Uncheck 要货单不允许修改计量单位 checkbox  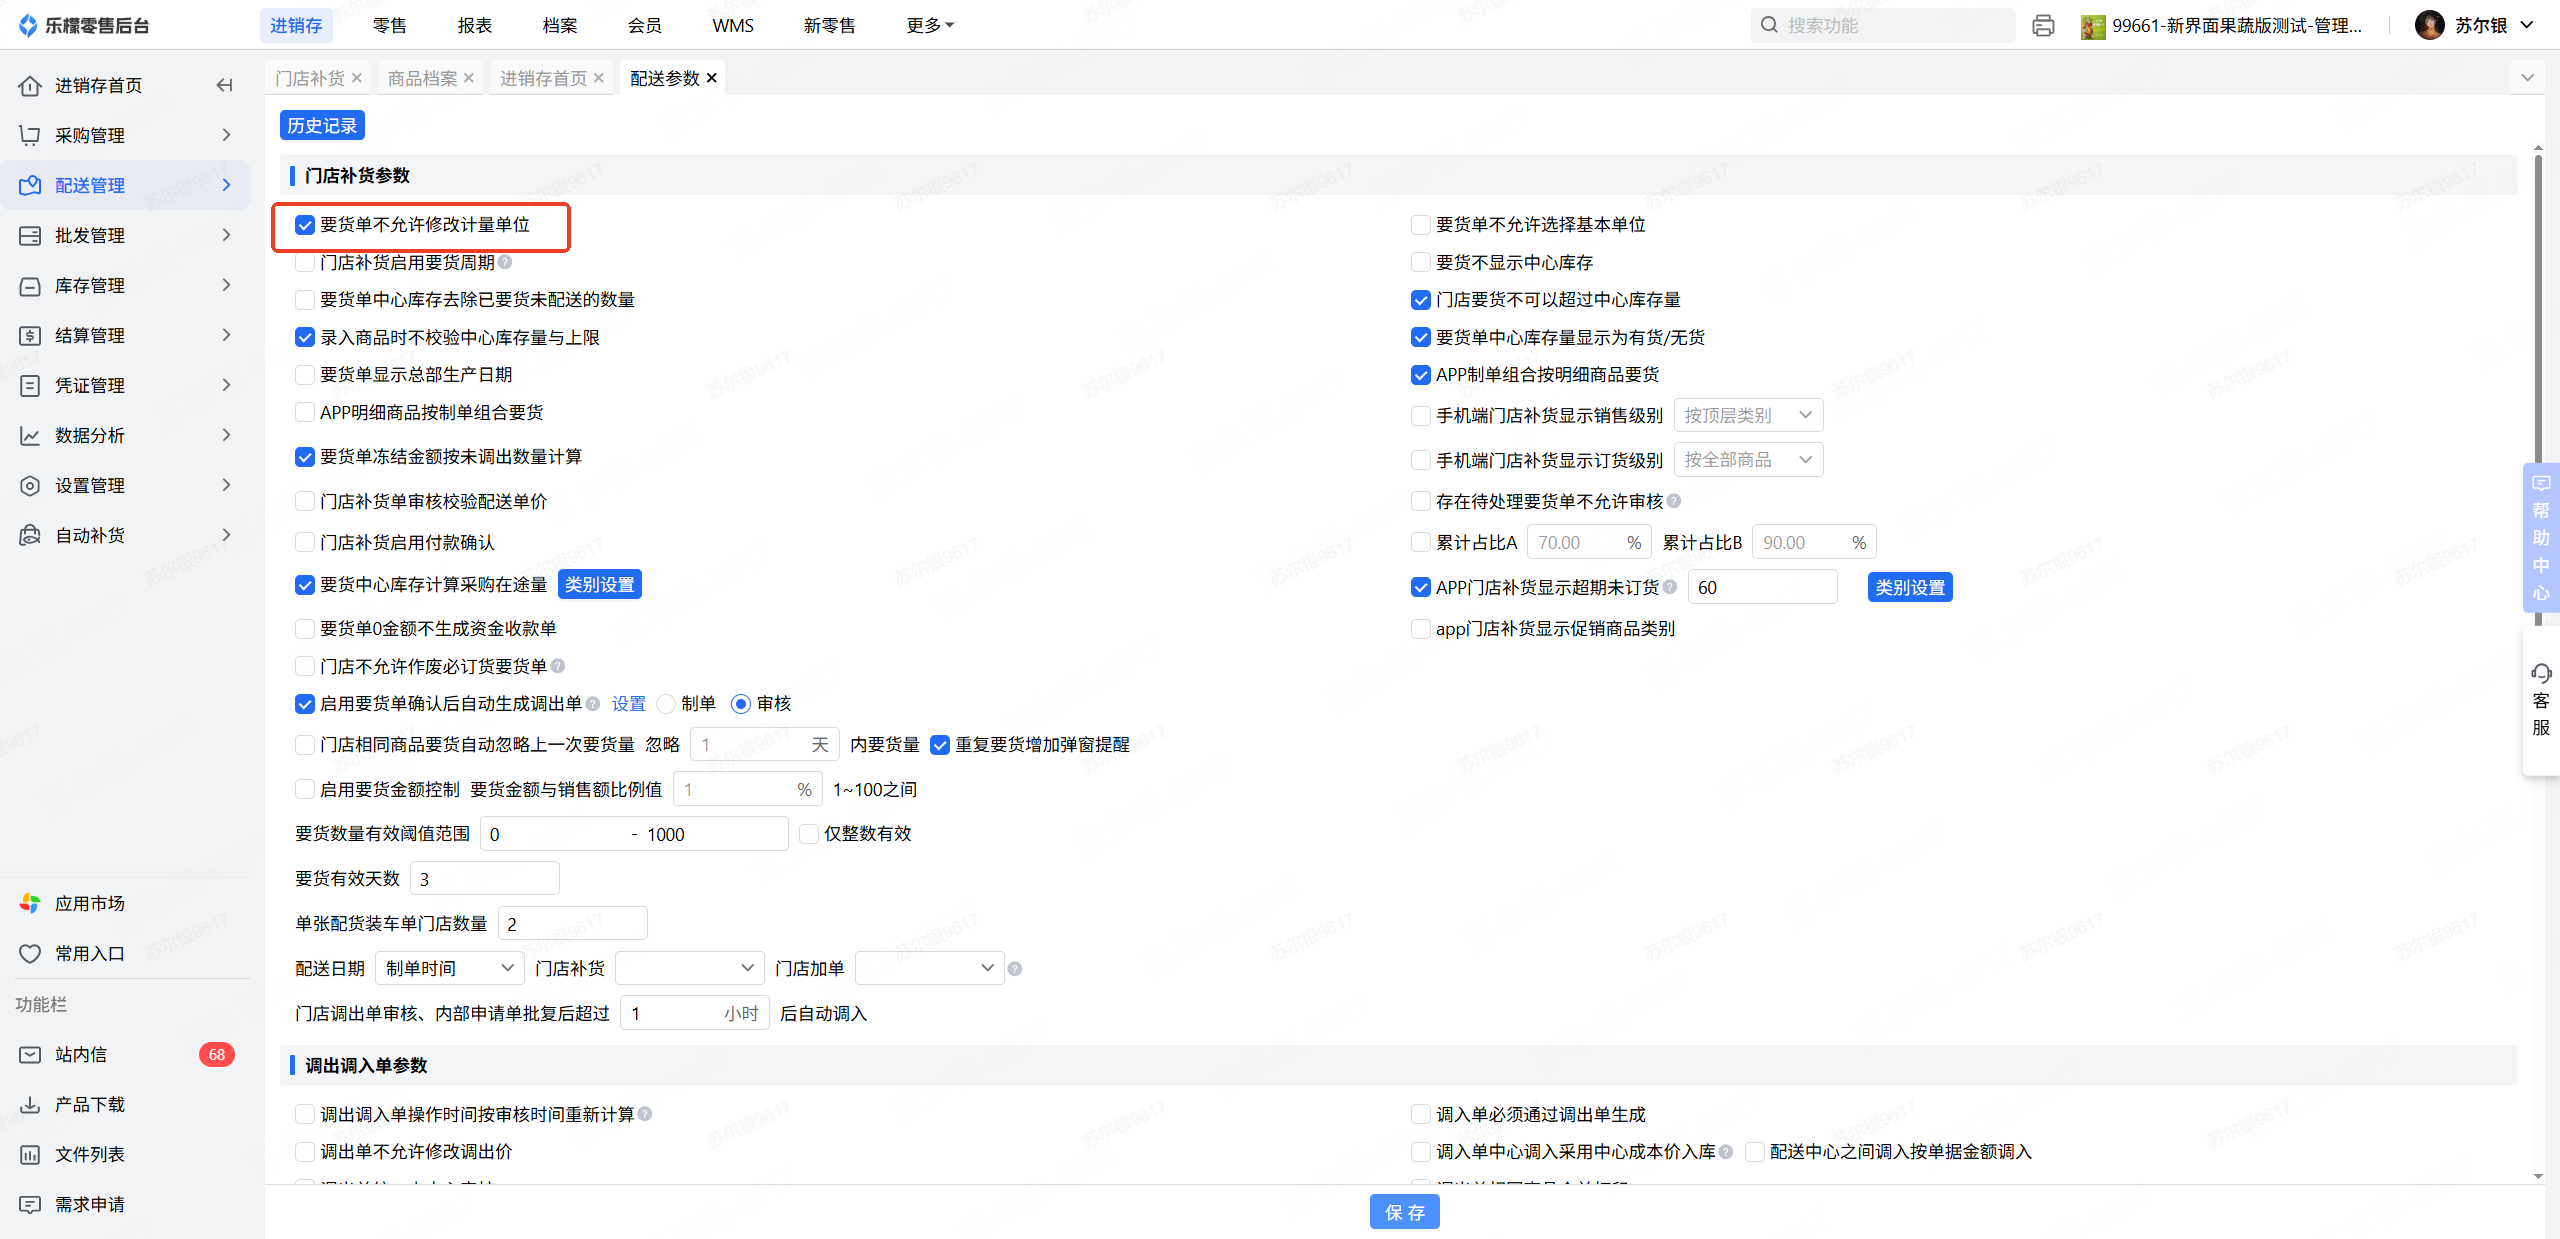pos(305,225)
